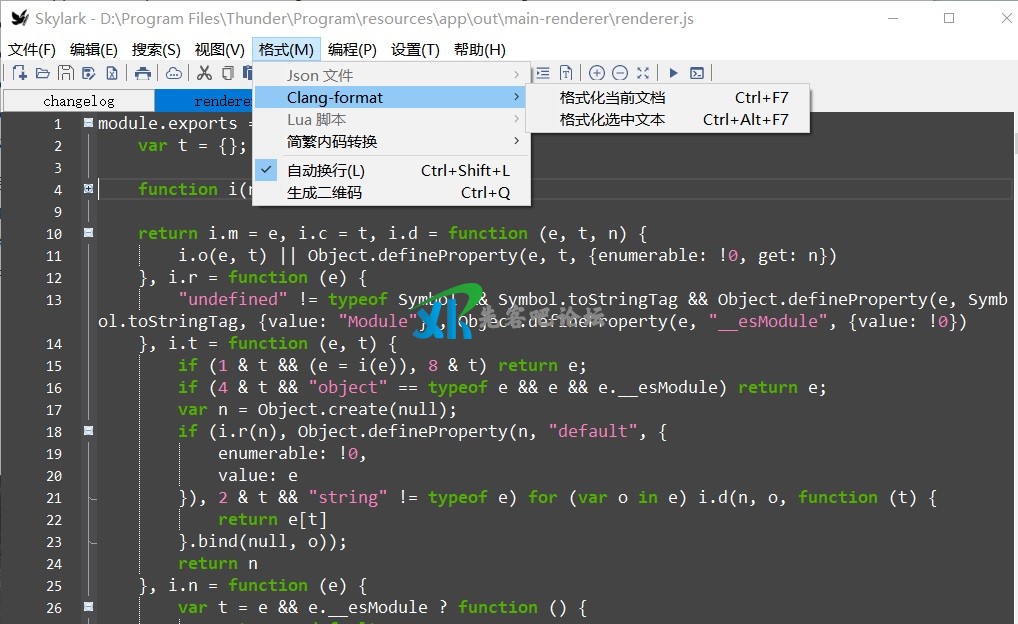This screenshot has height=624, width=1018.
Task: Open the terminal console icon
Action: point(697,73)
